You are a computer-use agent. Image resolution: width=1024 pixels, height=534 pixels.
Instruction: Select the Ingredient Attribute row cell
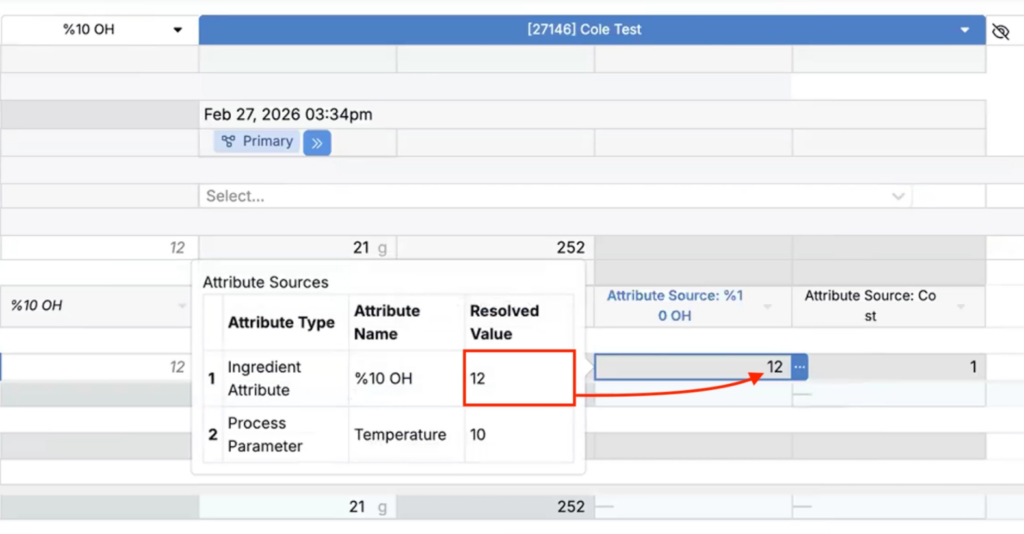coord(285,378)
